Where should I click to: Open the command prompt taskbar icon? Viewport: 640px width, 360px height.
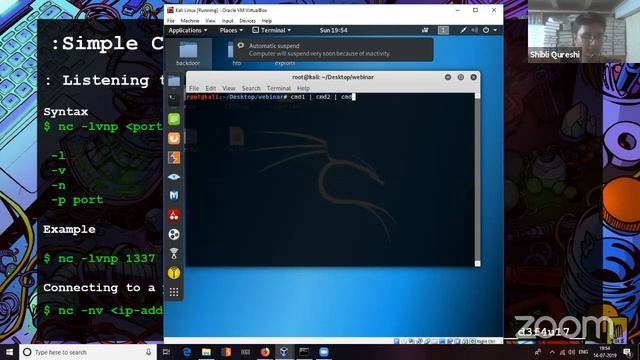pos(304,352)
